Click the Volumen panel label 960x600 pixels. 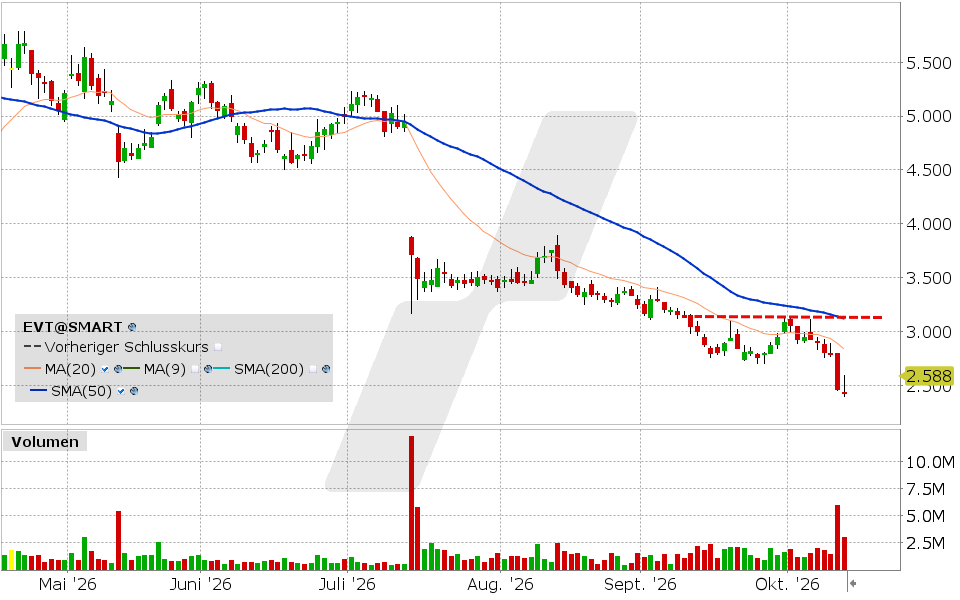(45, 442)
